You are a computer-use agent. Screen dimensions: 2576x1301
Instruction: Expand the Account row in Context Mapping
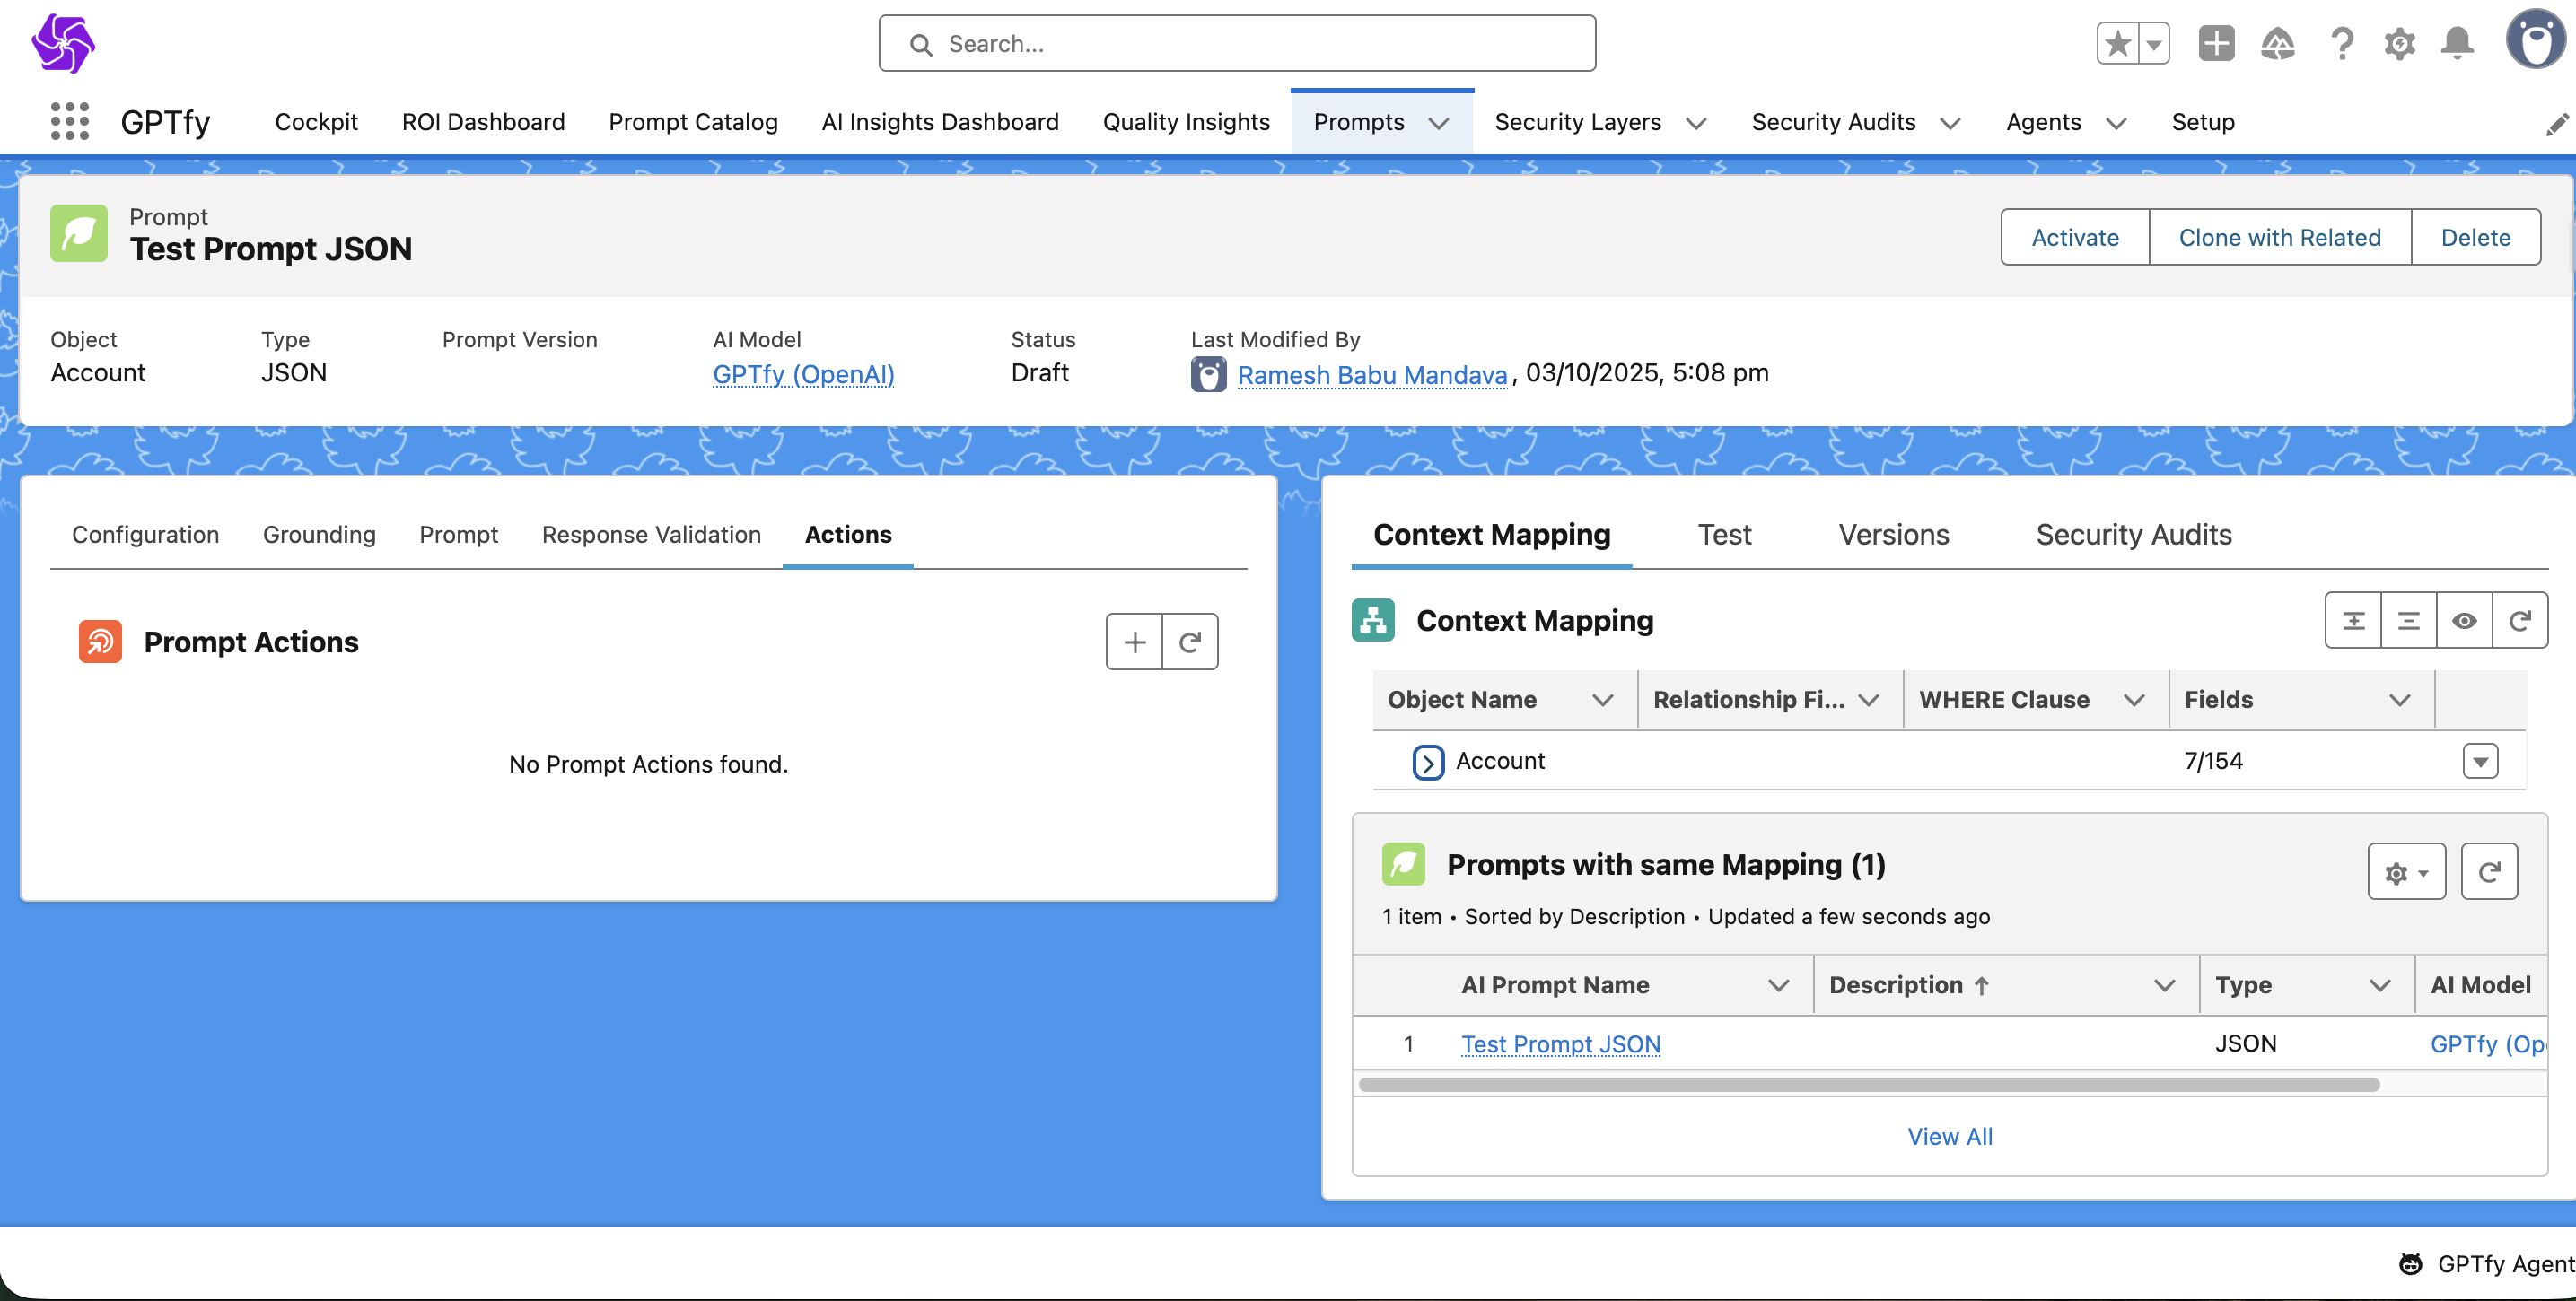click(1427, 762)
